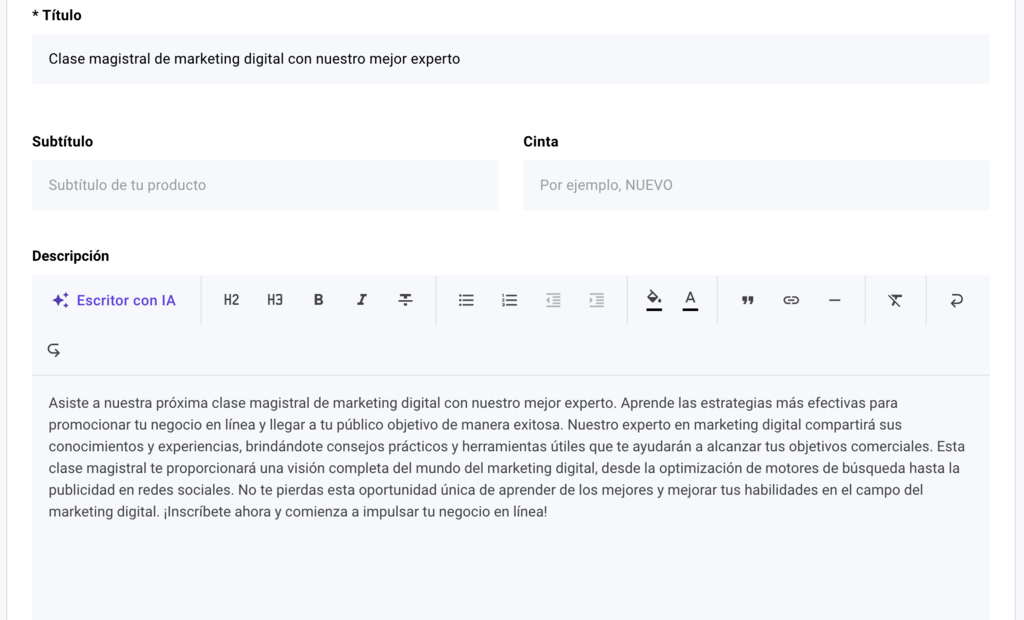This screenshot has width=1024, height=620.
Task: Redo the last change
Action: [x=957, y=299]
